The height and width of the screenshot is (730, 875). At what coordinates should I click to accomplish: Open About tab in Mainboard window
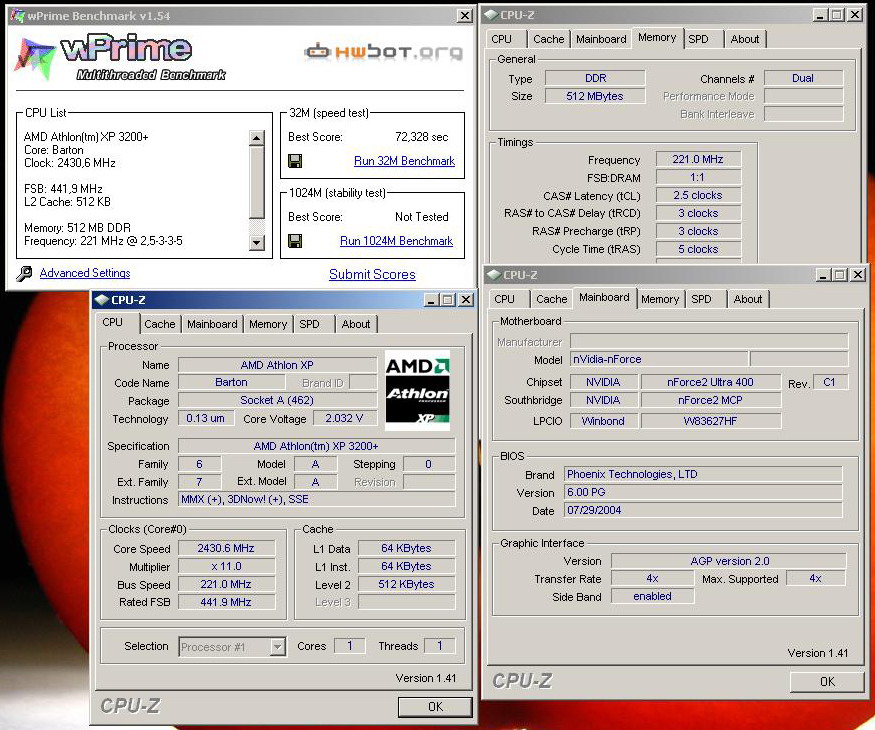click(x=748, y=299)
